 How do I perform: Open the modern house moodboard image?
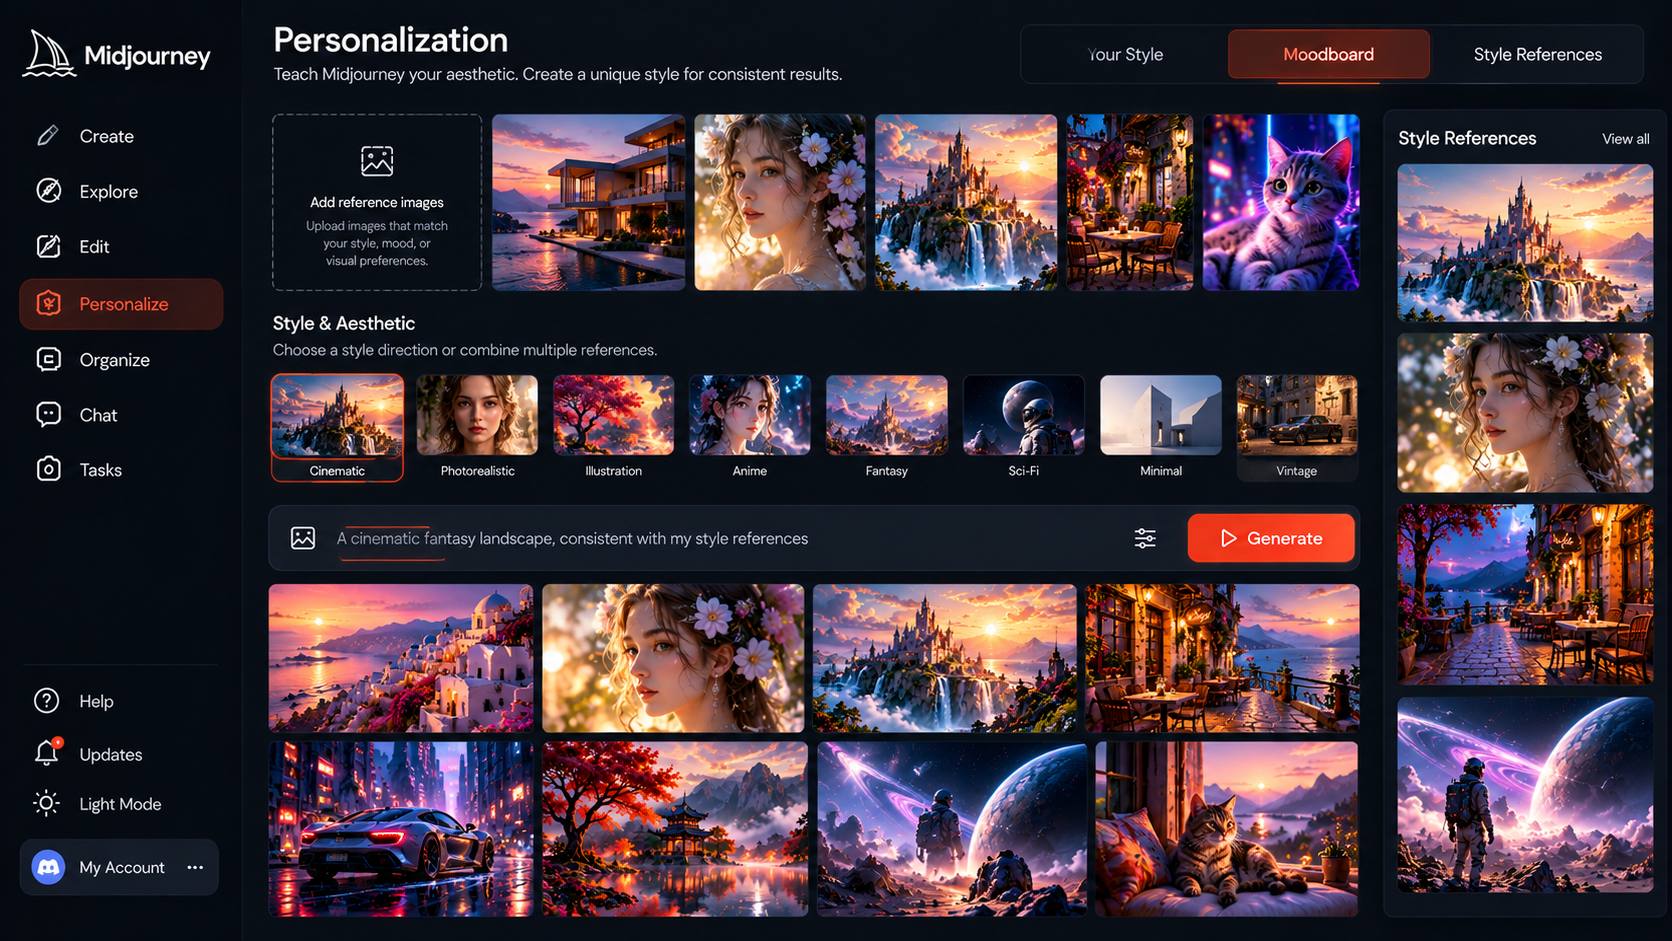tap(588, 202)
